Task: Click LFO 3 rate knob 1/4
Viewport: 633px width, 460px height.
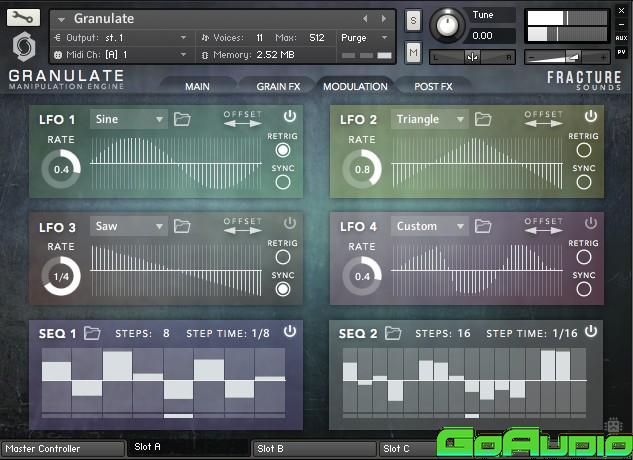Action: [x=61, y=276]
